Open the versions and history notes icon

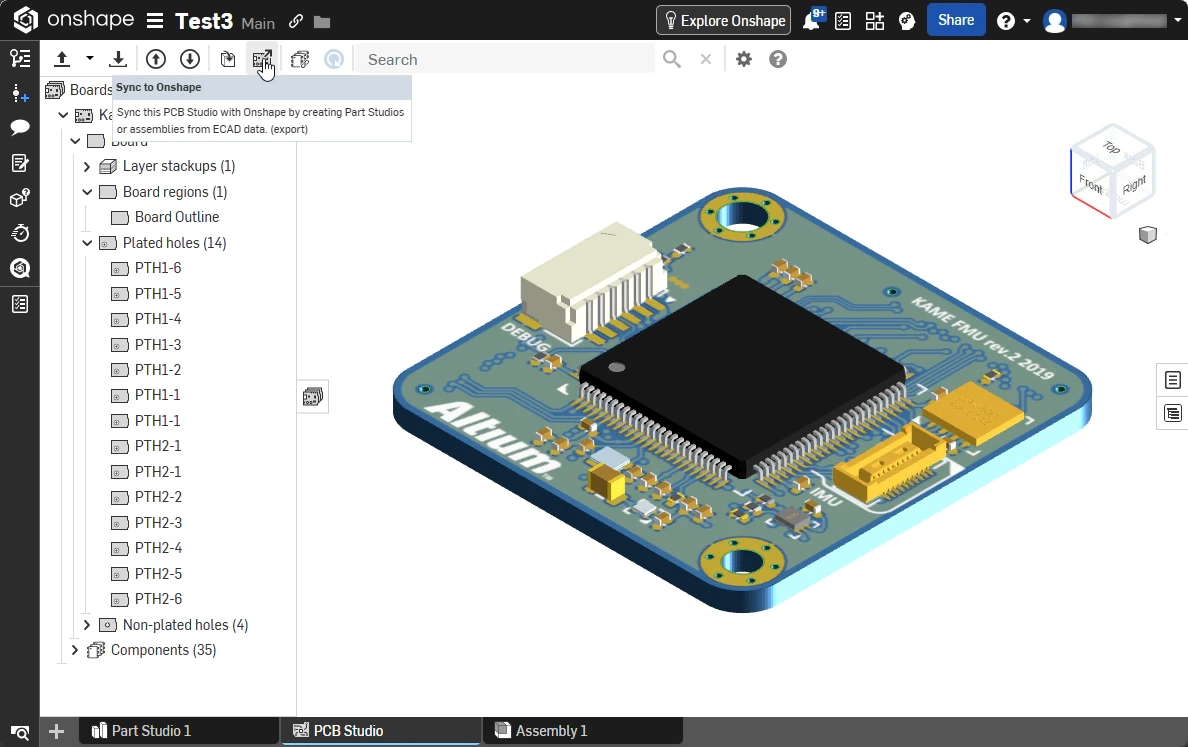[20, 163]
